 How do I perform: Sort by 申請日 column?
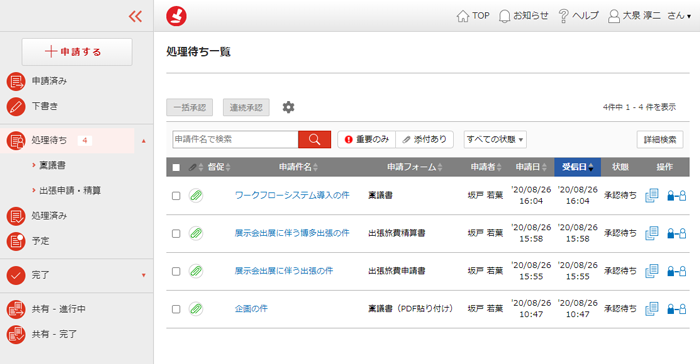[x=531, y=167]
